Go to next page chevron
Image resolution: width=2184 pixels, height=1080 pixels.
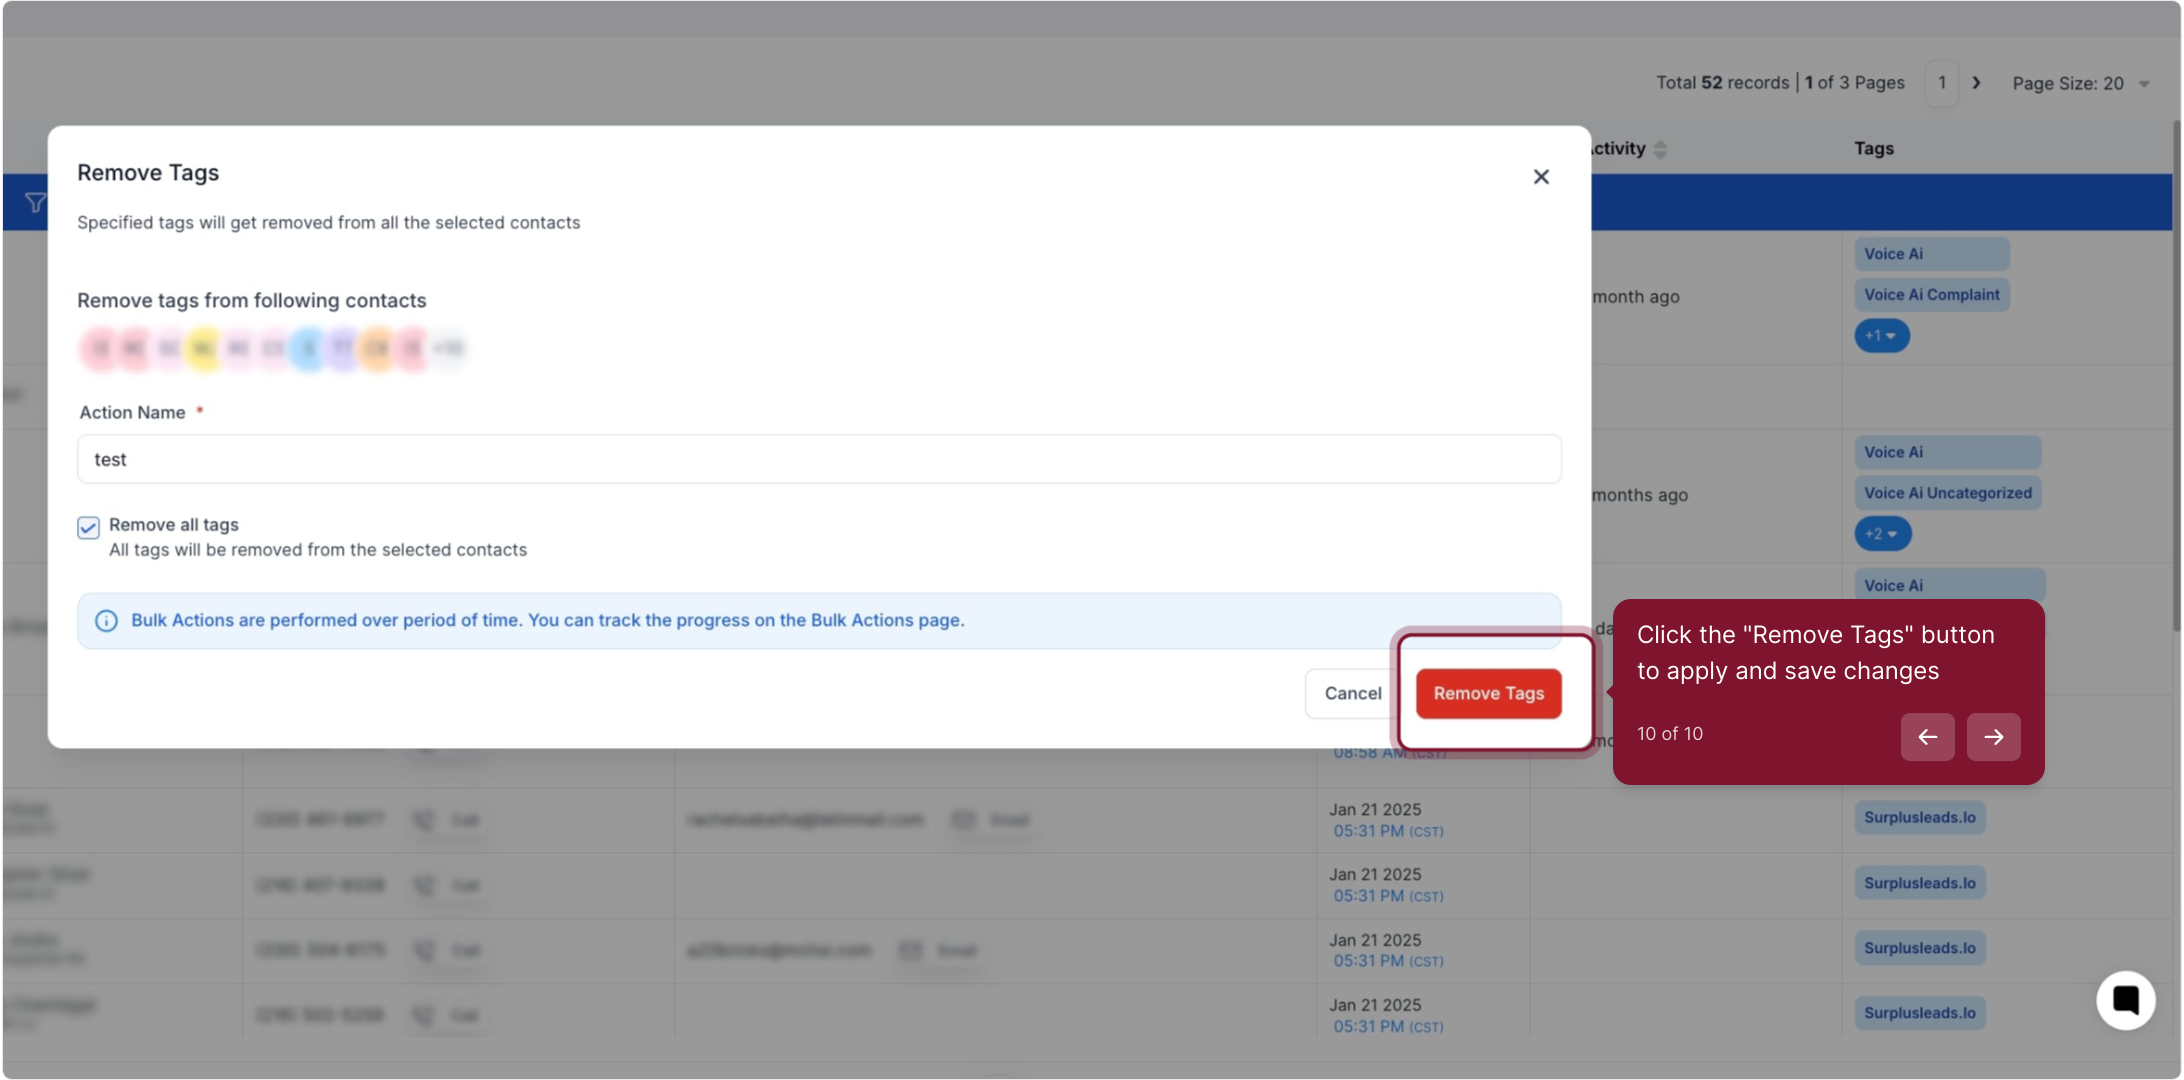(x=1976, y=83)
